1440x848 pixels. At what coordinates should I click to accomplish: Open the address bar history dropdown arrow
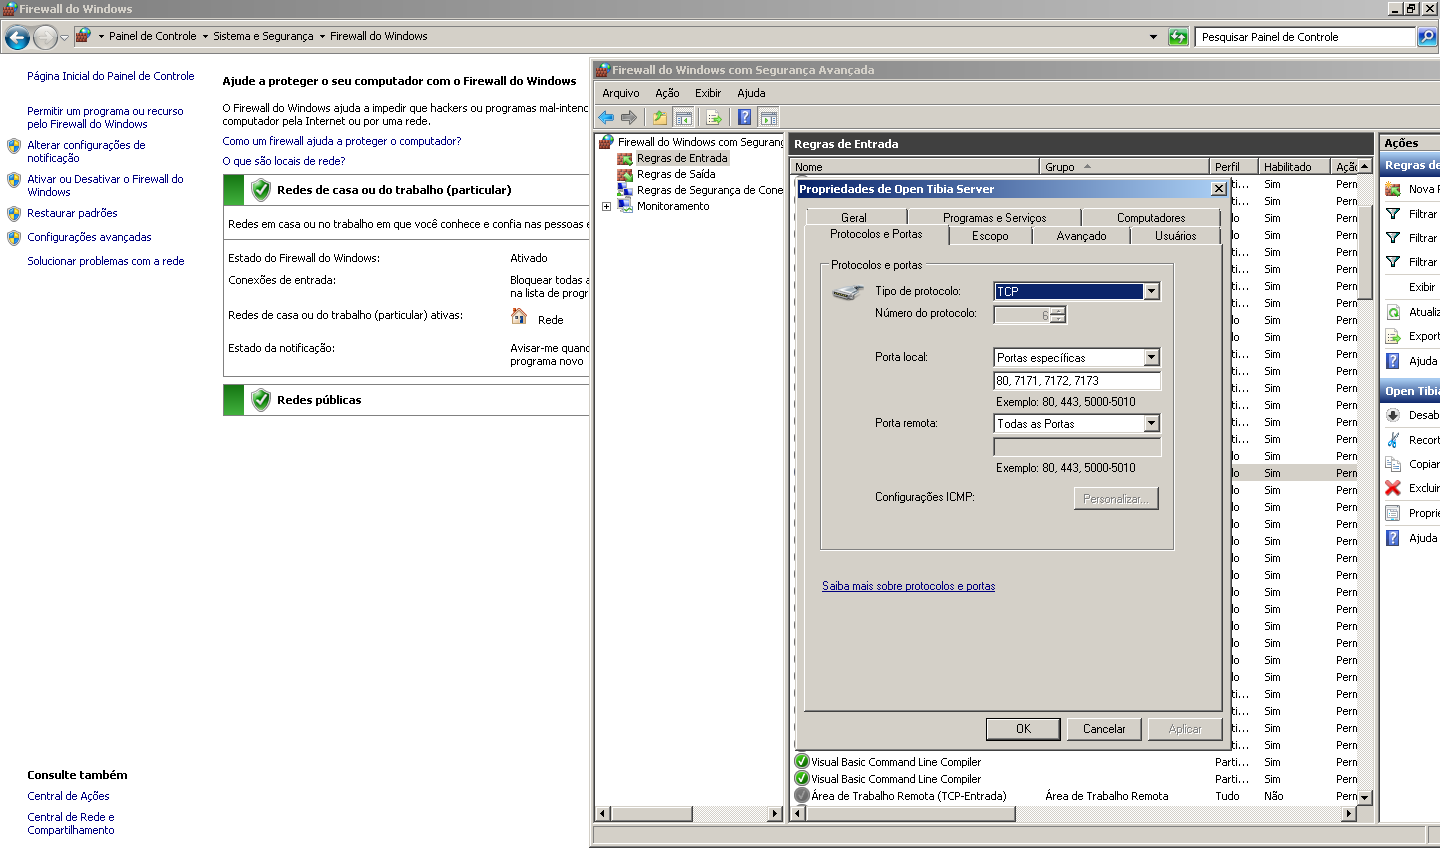(x=1153, y=37)
